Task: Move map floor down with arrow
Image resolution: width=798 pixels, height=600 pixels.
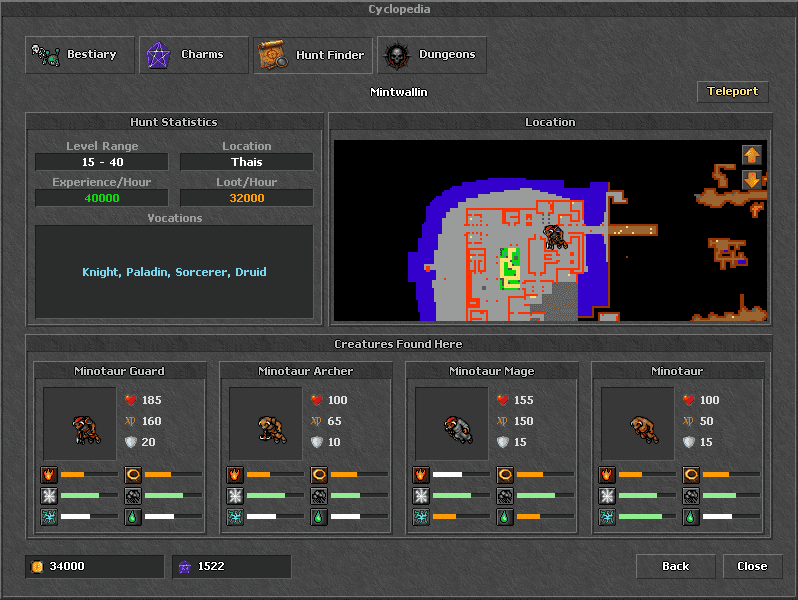Action: tap(752, 180)
